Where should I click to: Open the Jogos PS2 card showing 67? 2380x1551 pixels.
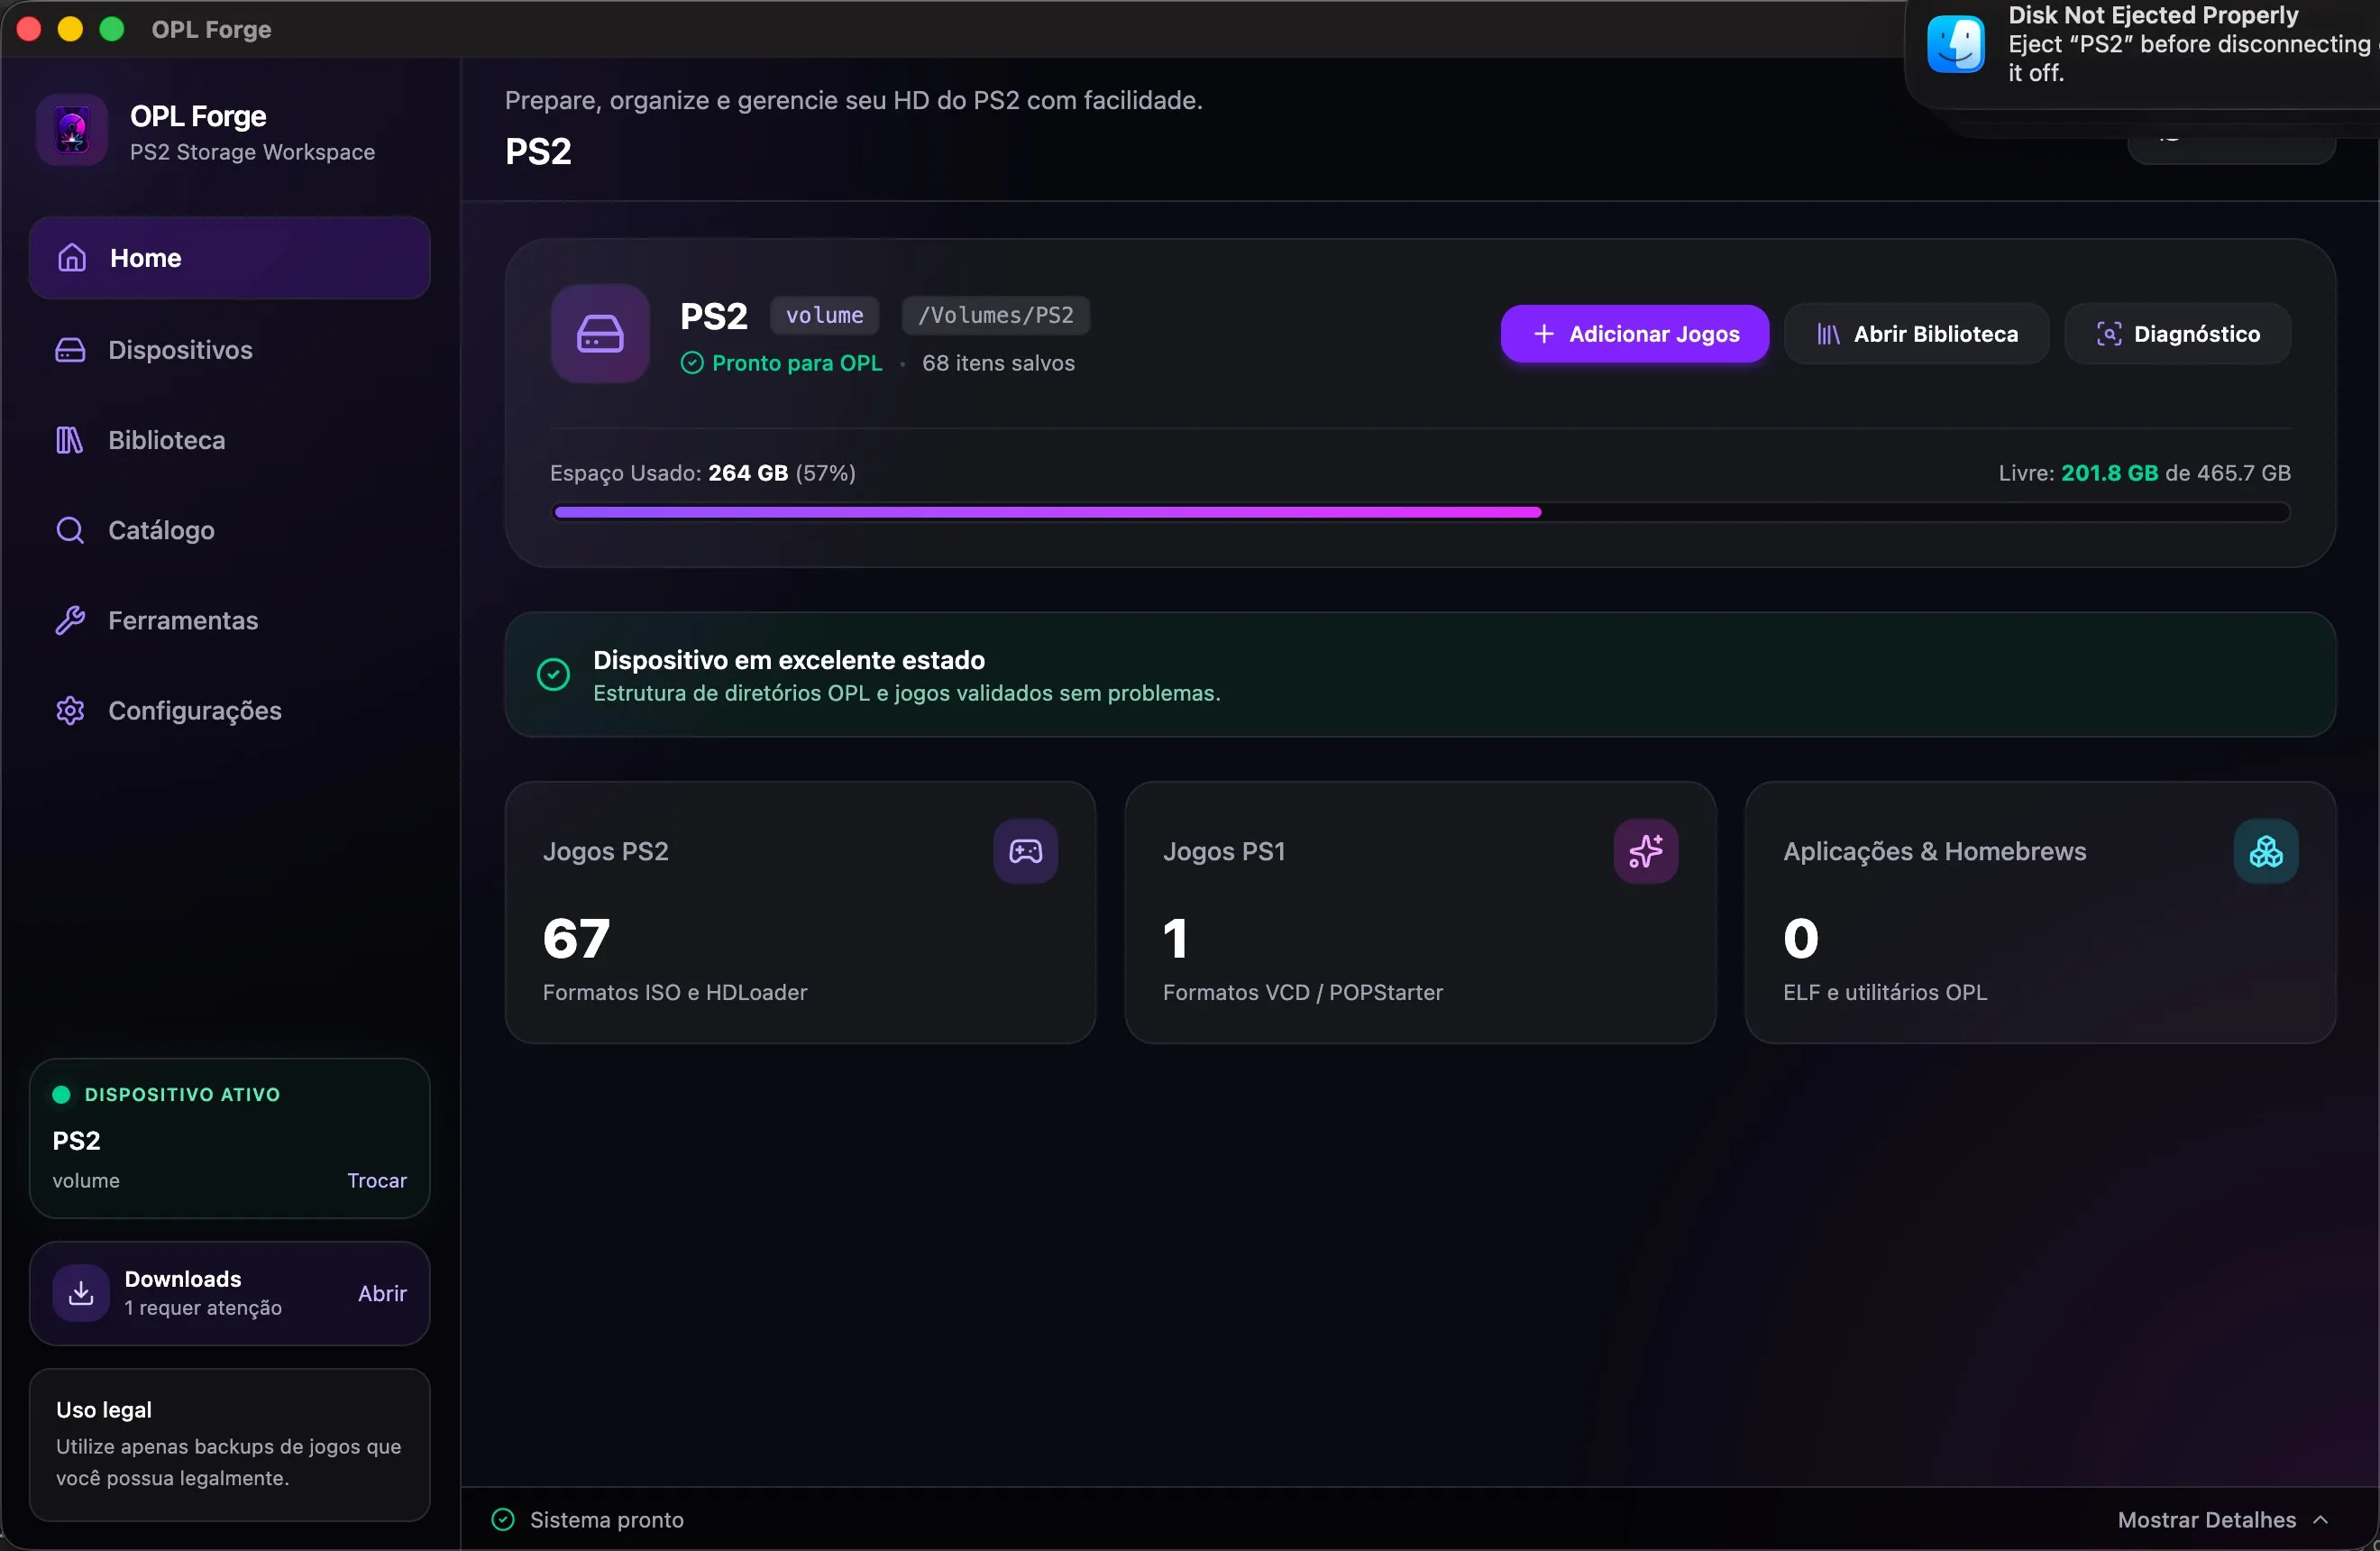point(800,913)
